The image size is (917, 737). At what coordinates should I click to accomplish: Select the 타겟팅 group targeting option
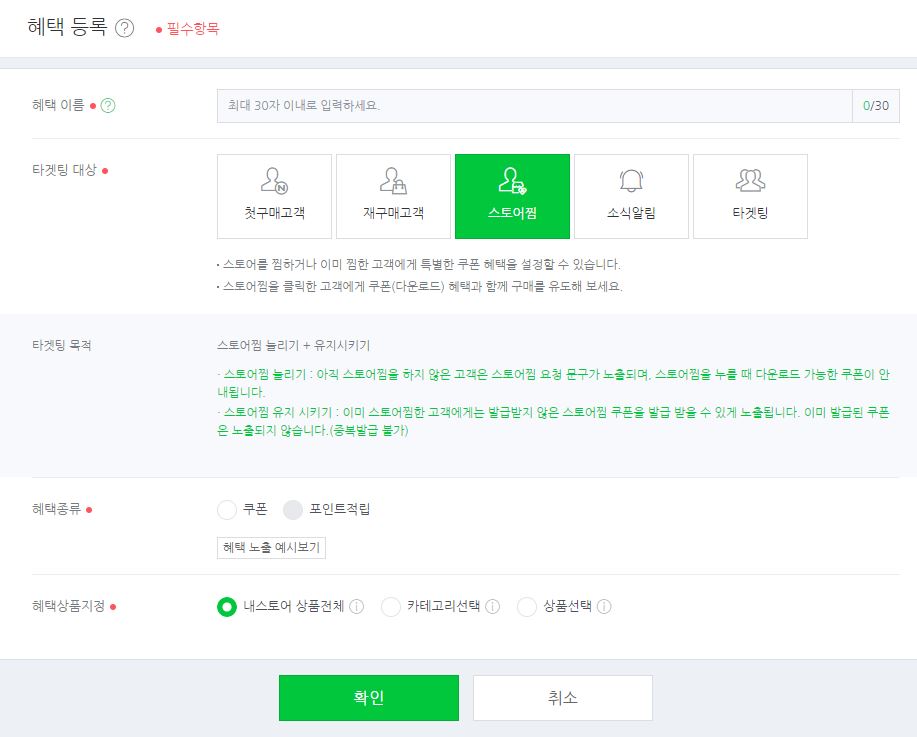(x=750, y=197)
